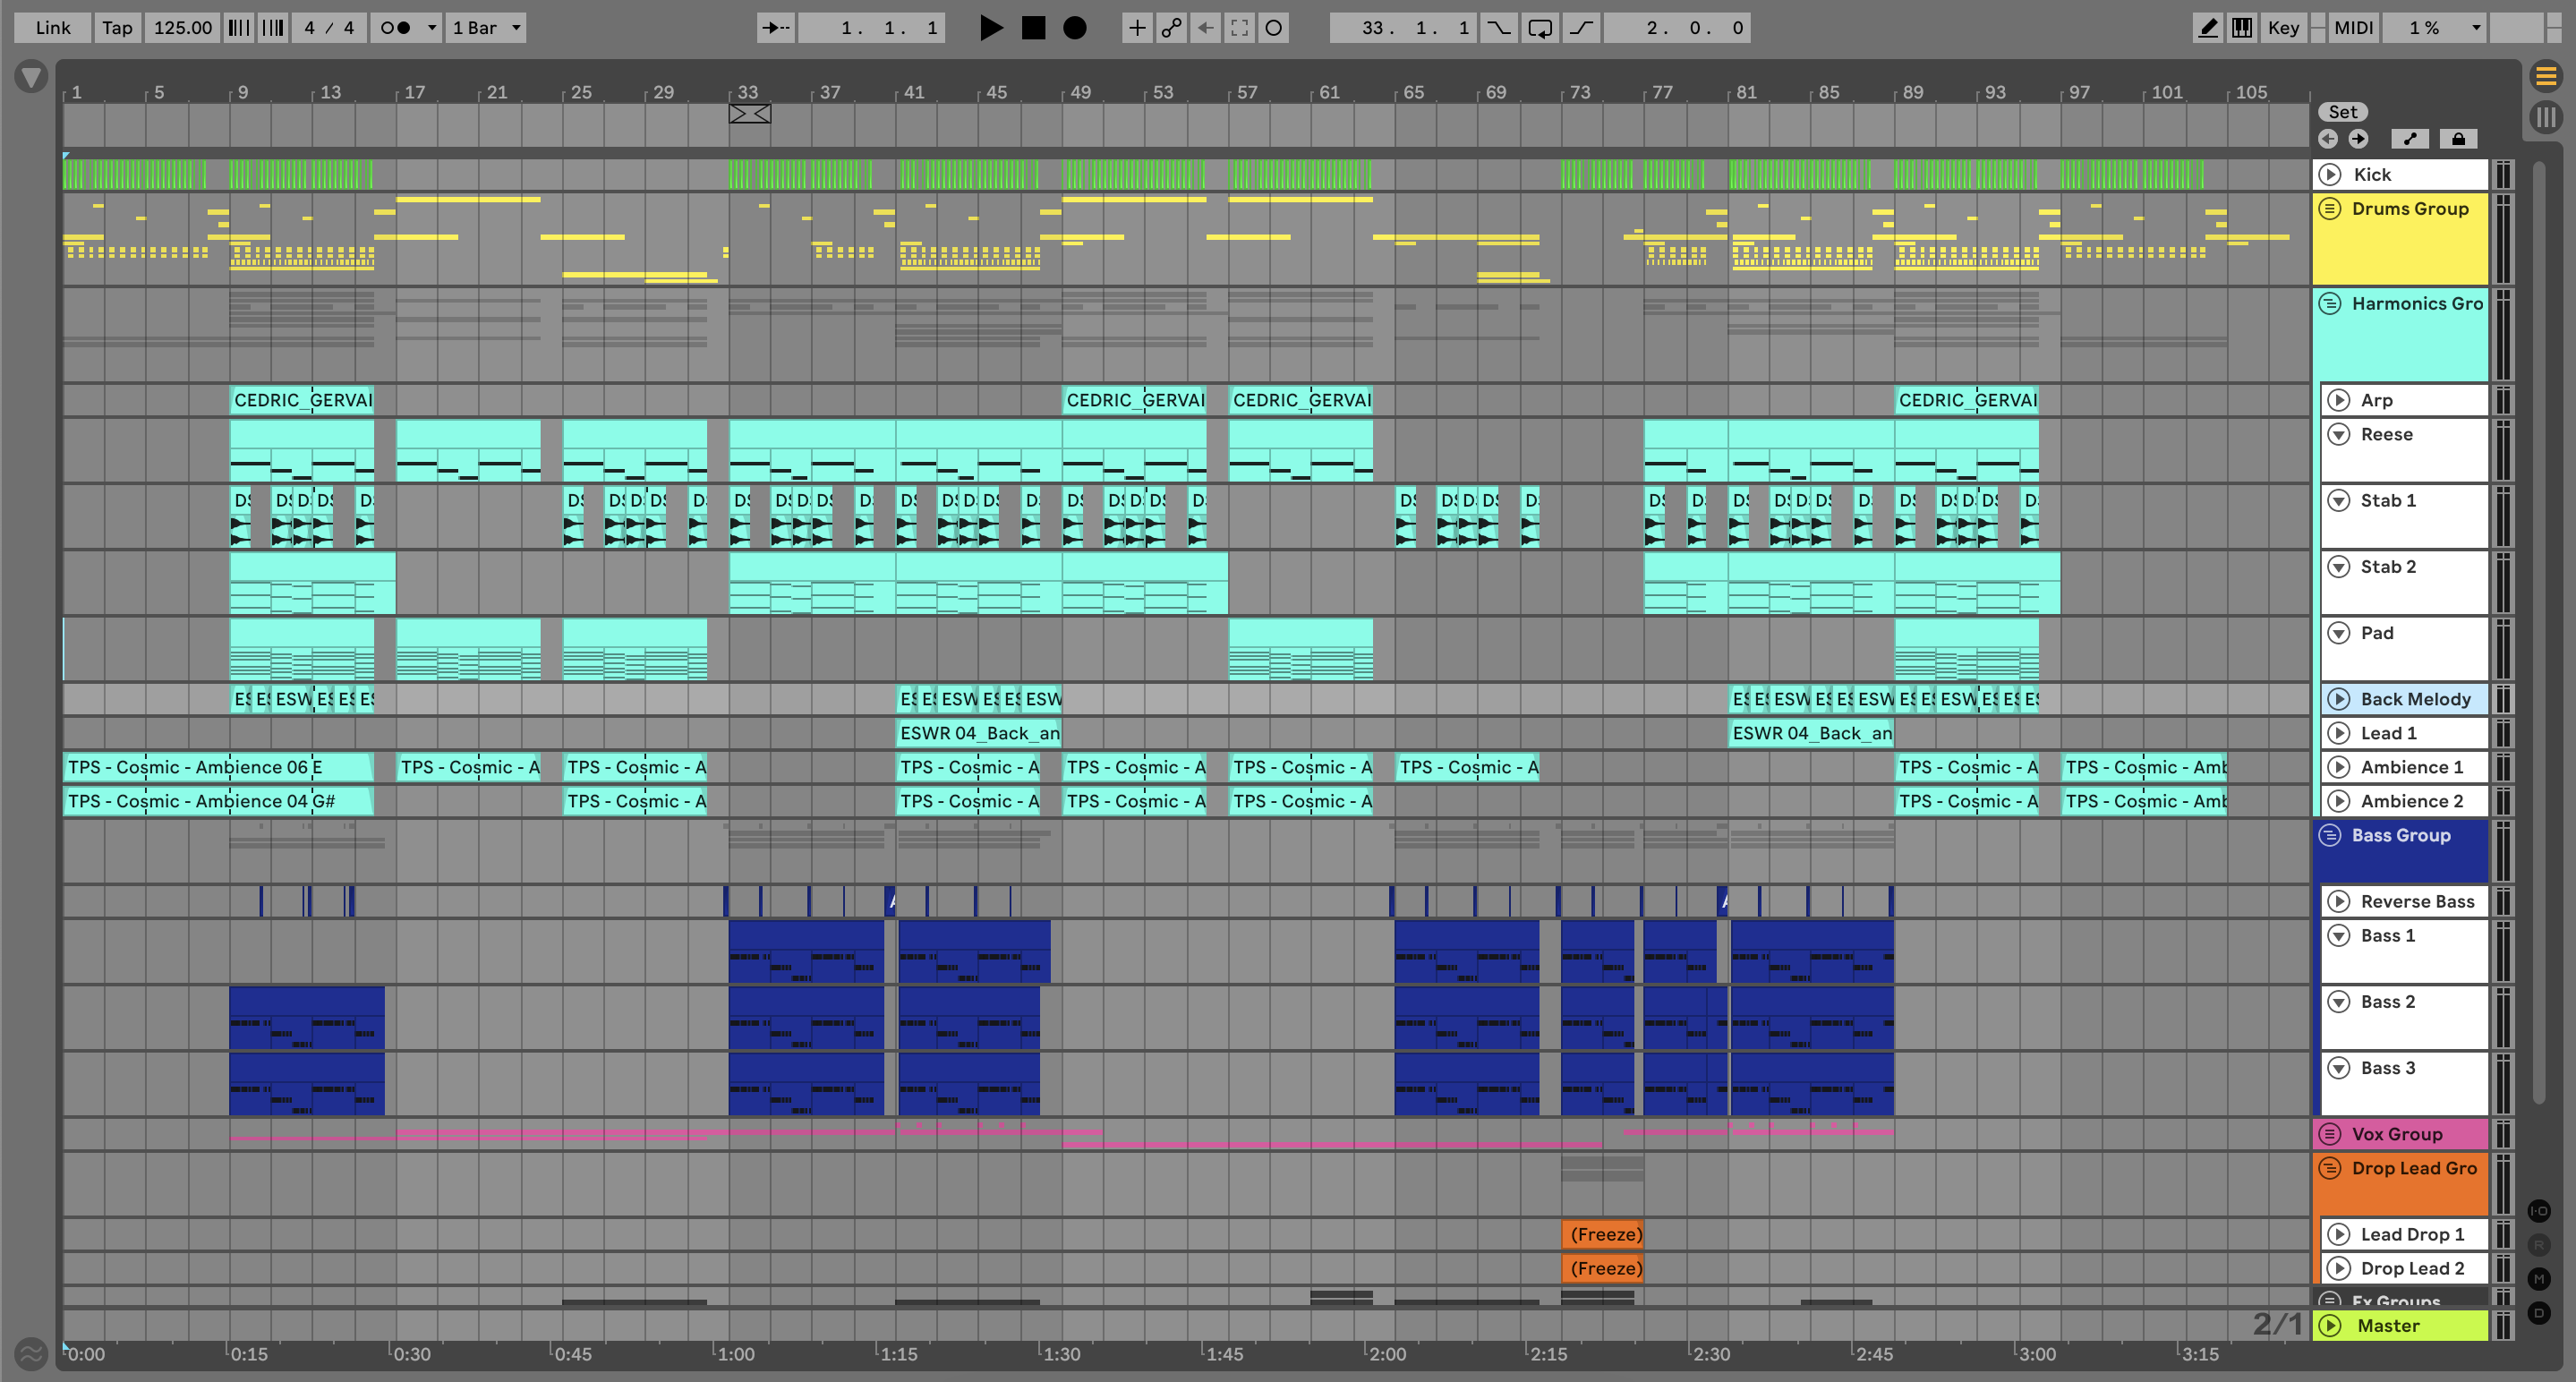
Task: Unfold the Reese track
Action: (2338, 434)
